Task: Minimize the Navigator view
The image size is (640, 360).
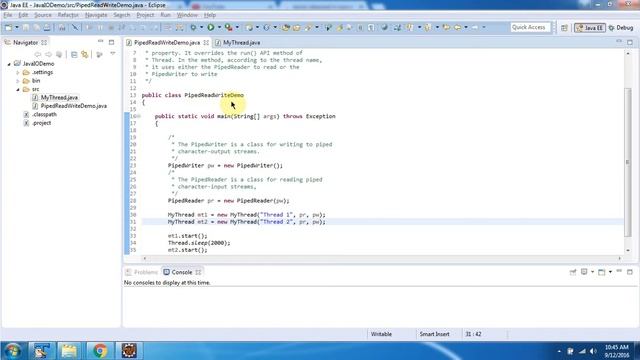Action: pos(100,42)
